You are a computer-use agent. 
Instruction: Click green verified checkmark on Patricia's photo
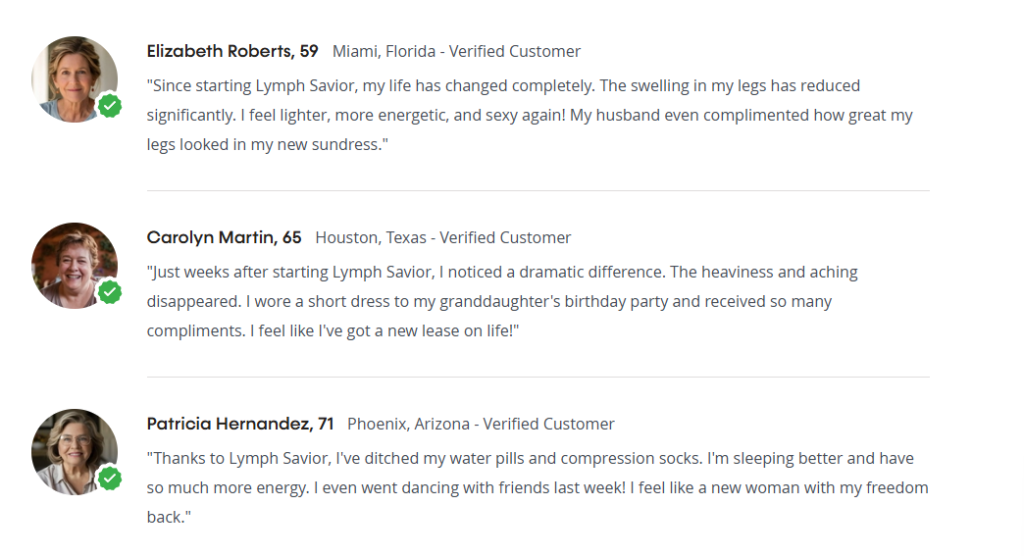click(x=110, y=478)
